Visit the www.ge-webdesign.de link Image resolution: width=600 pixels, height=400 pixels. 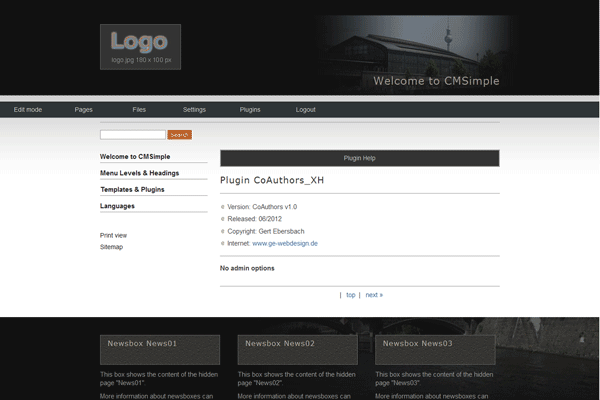284,243
